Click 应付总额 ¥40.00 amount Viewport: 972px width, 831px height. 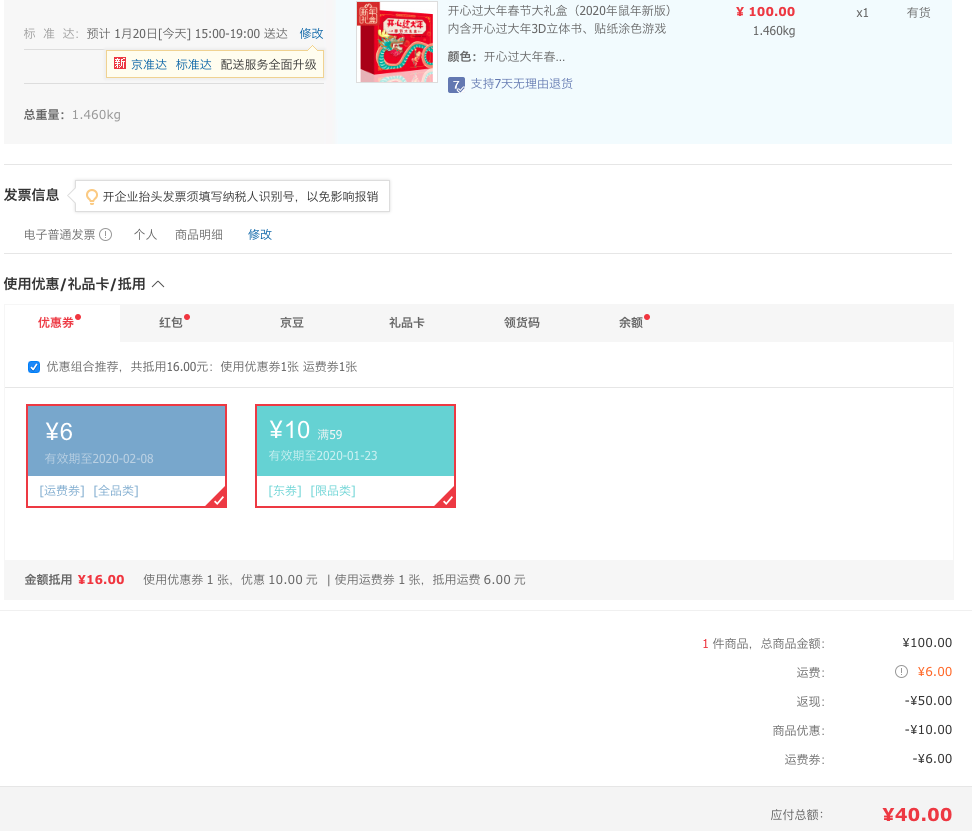pos(917,814)
